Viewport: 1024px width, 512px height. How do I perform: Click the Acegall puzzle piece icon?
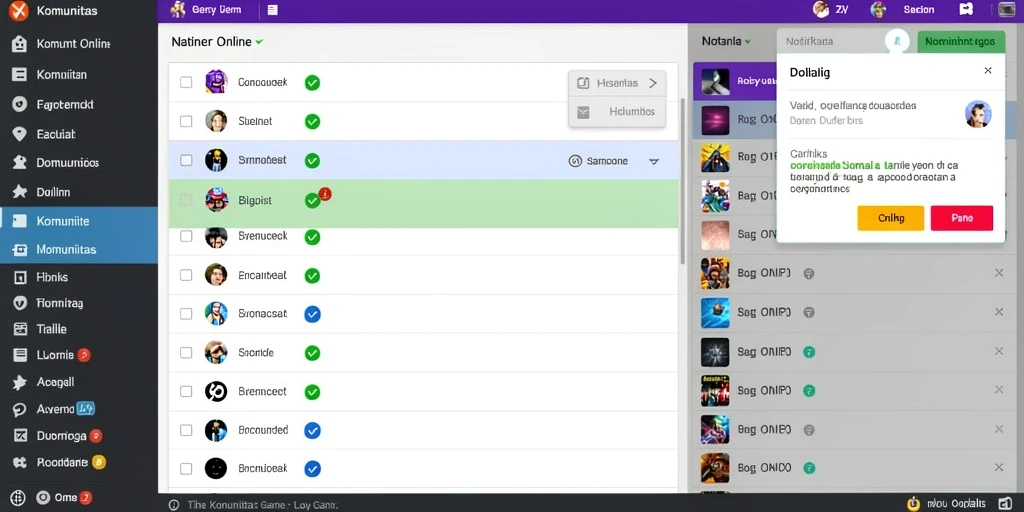[x=20, y=382]
